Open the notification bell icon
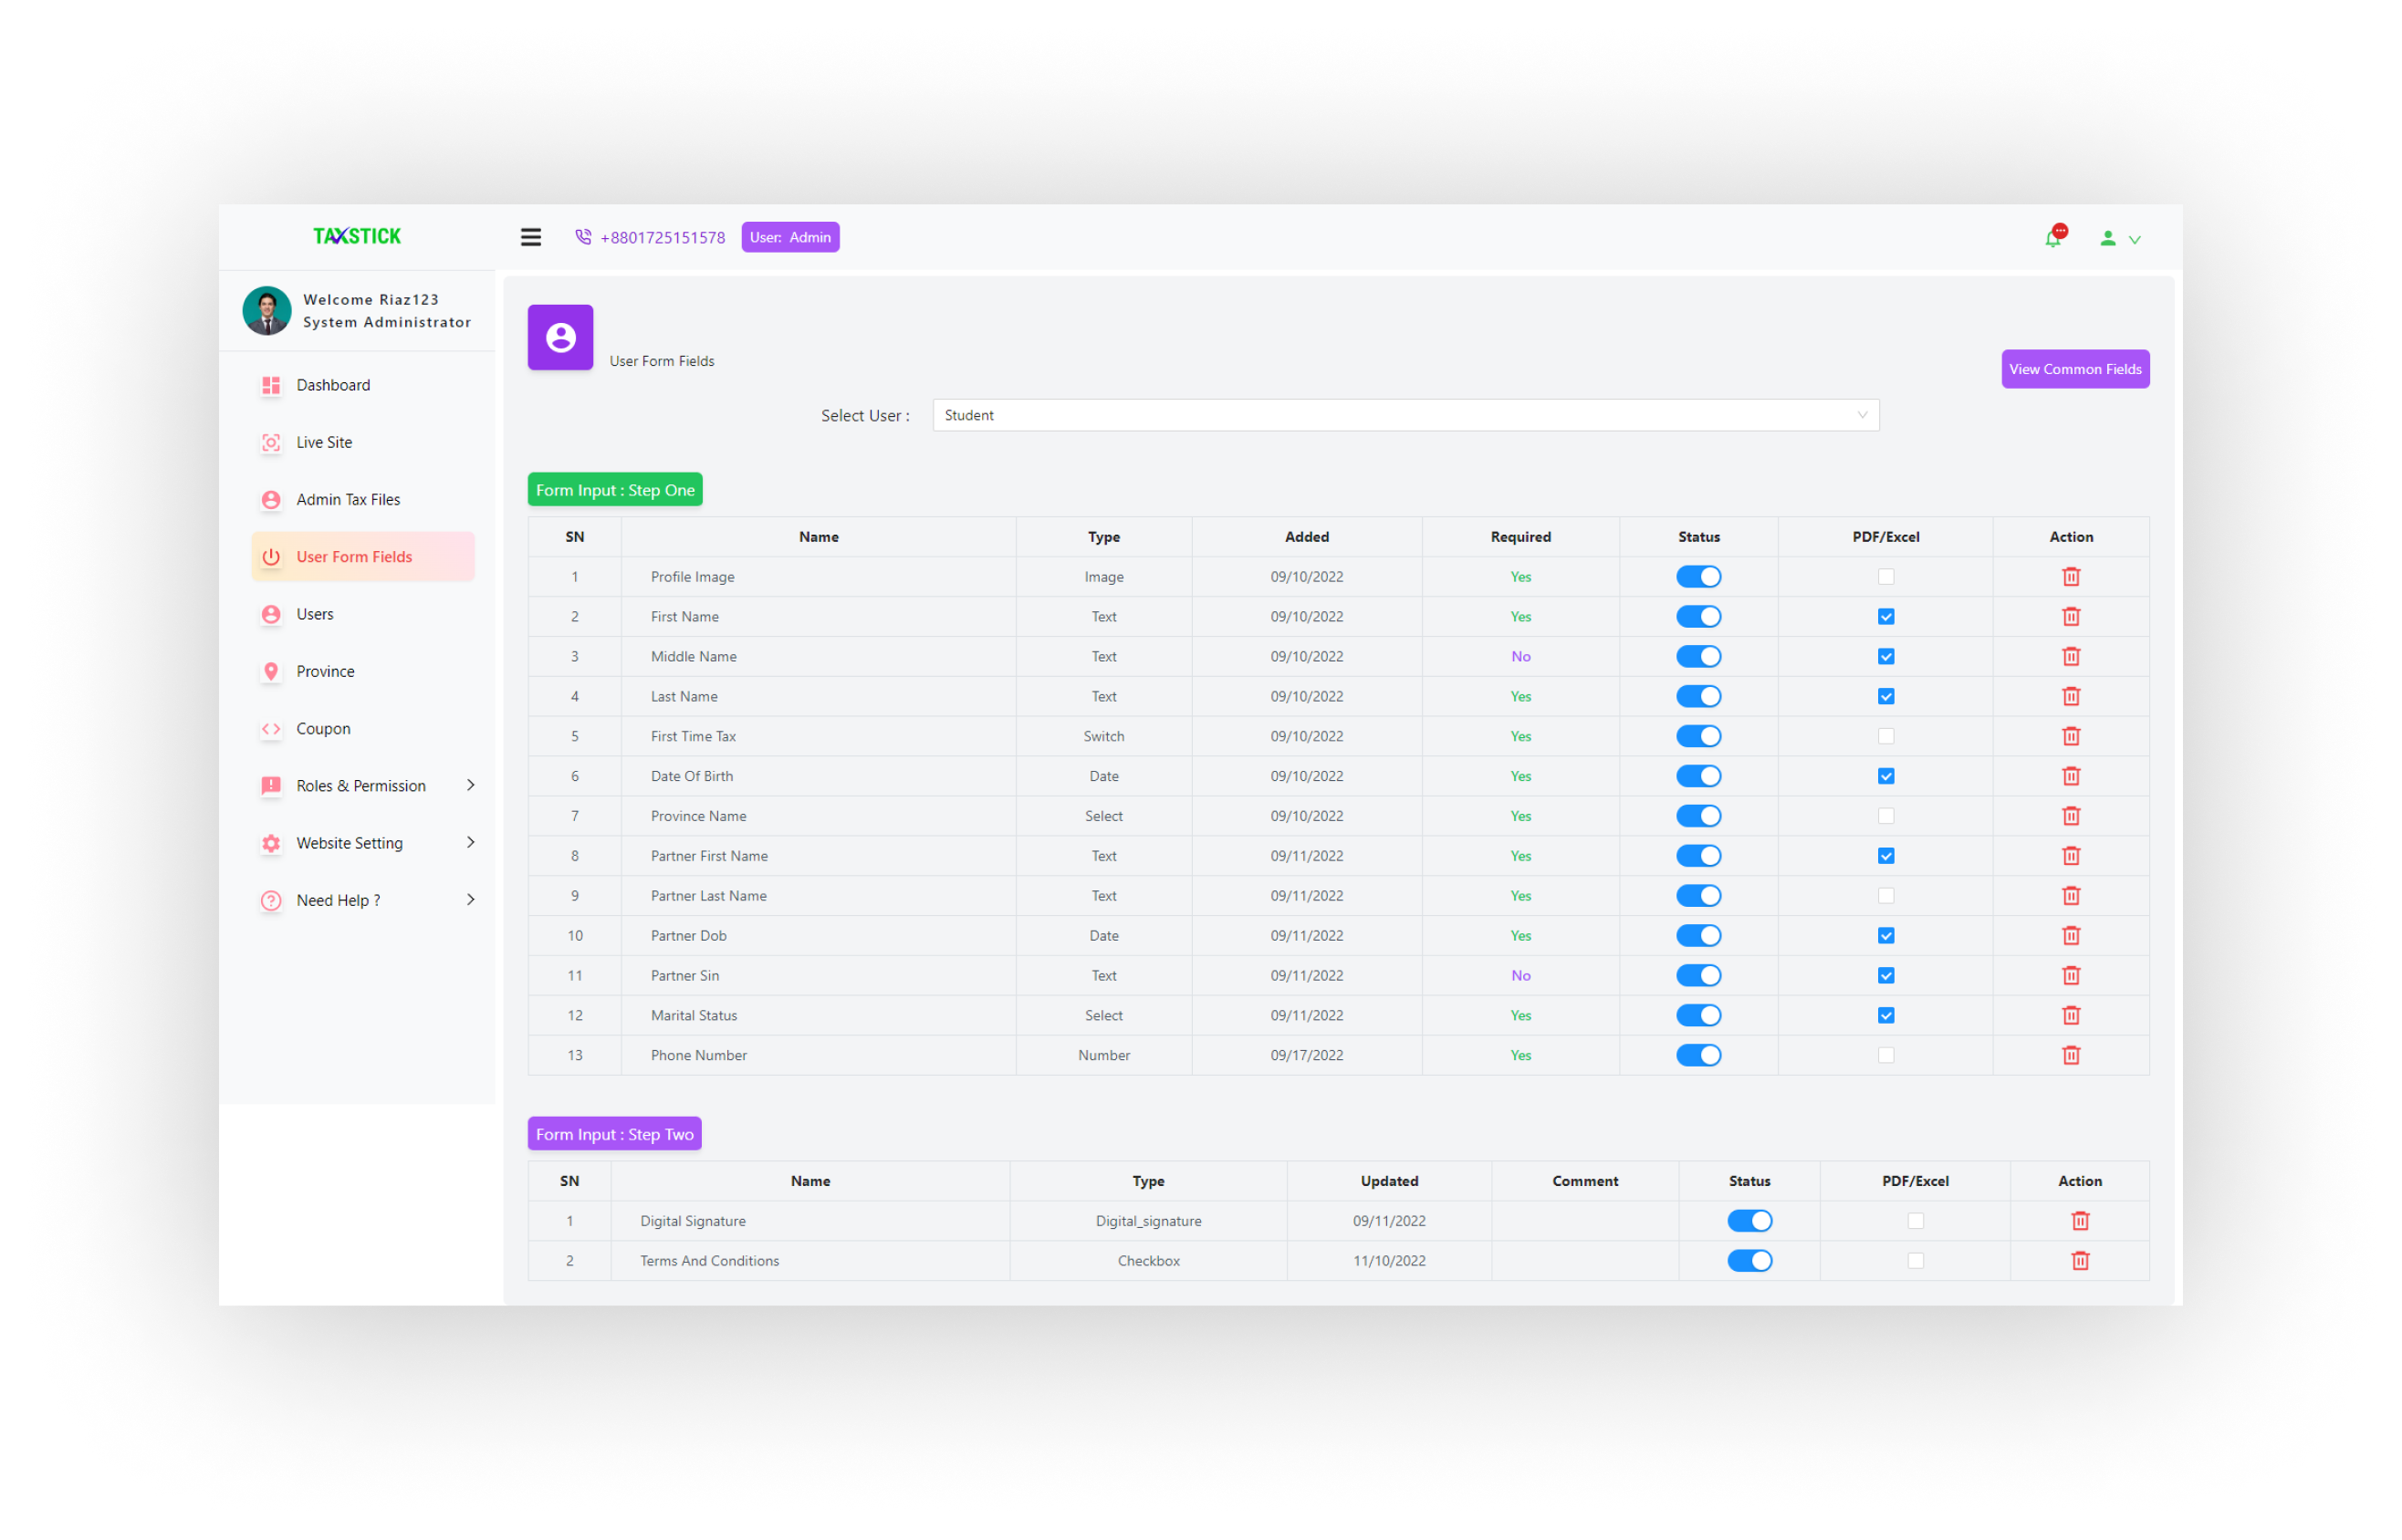Viewport: 2402px width, 1540px height. [x=2053, y=238]
